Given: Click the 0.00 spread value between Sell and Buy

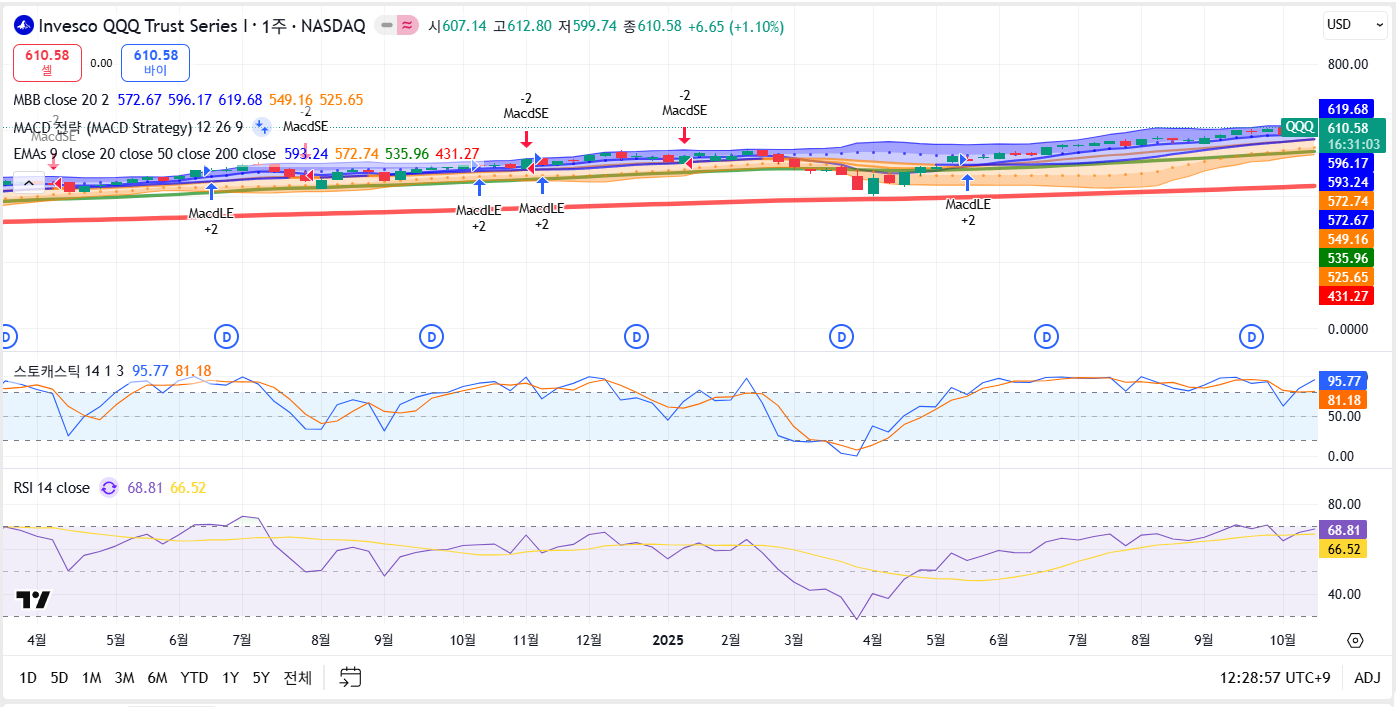Looking at the screenshot, I should (101, 63).
